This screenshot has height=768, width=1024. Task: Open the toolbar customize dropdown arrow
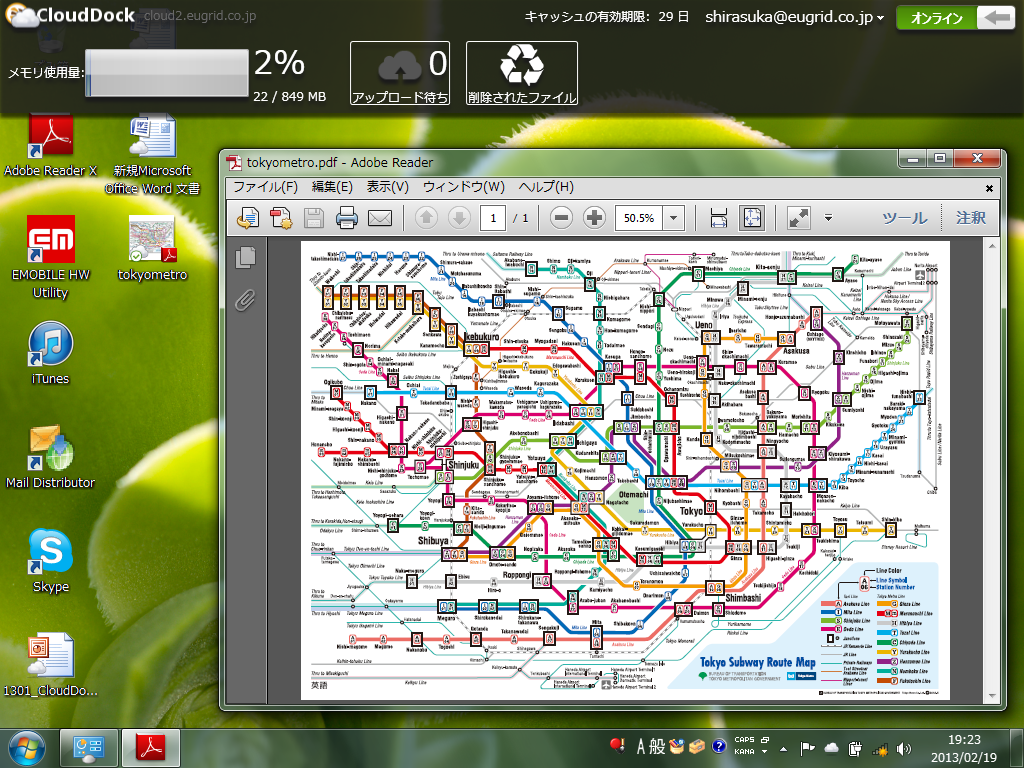[x=828, y=217]
